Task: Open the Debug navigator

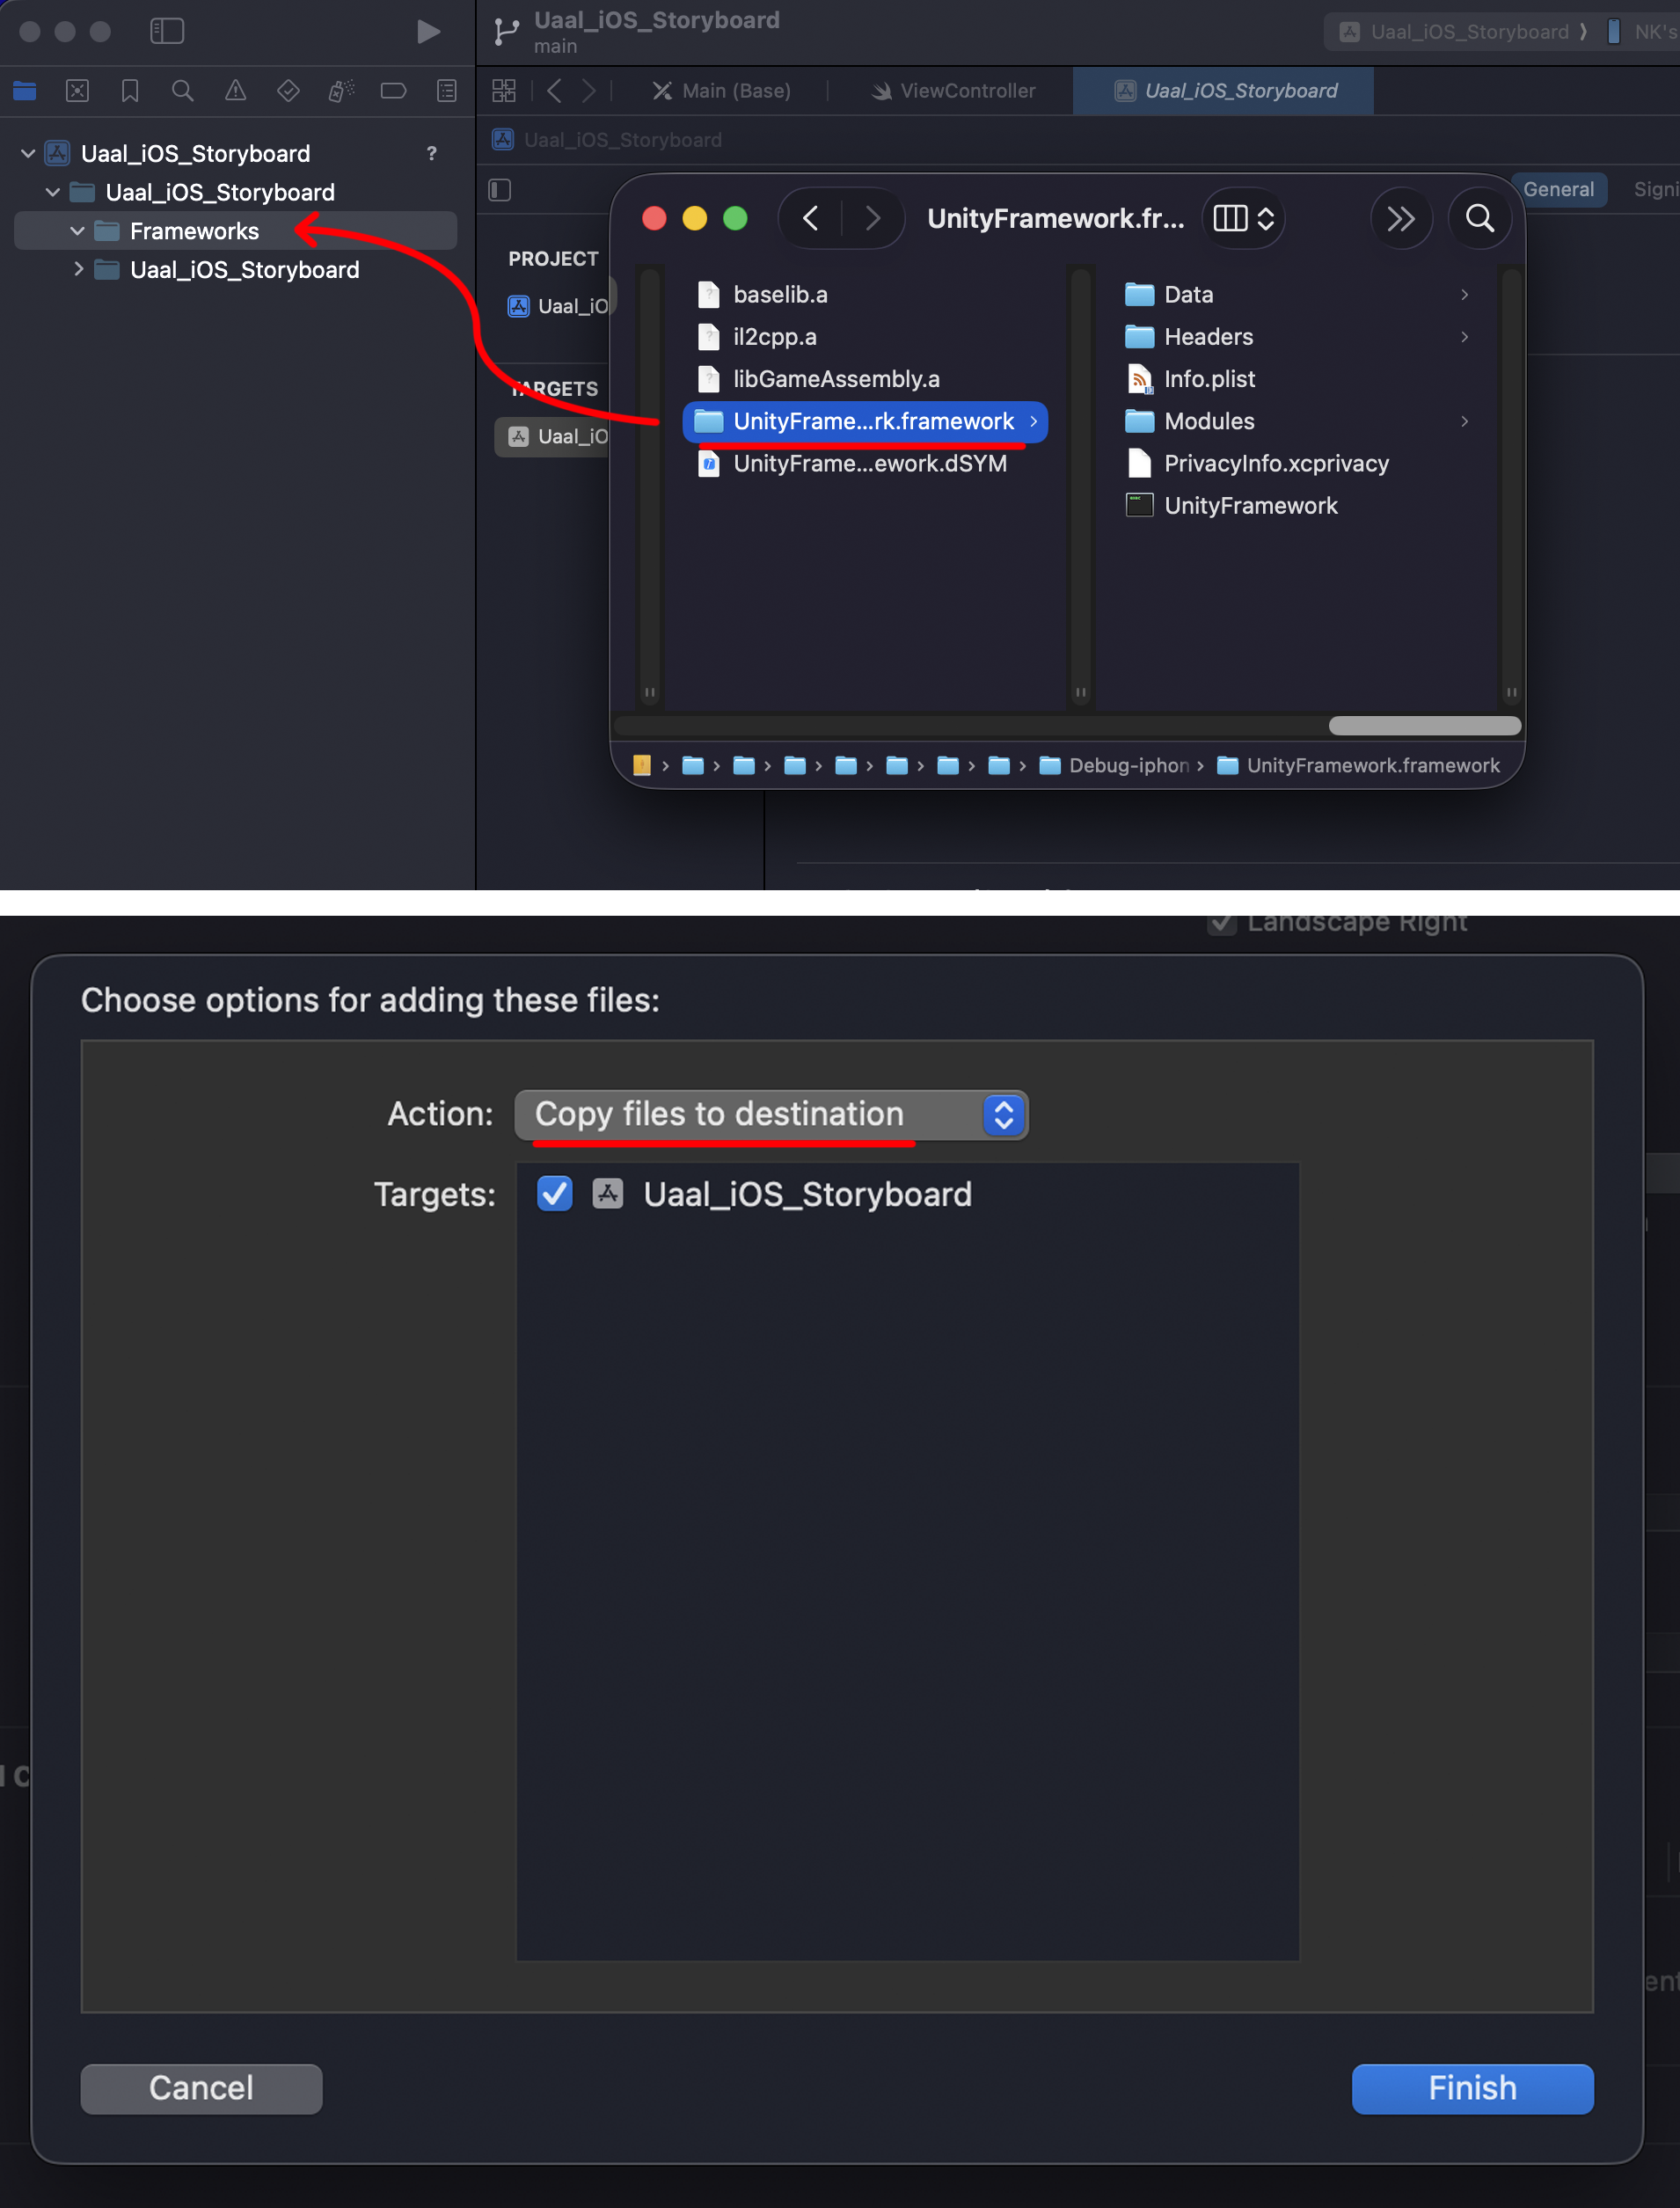Action: (341, 91)
